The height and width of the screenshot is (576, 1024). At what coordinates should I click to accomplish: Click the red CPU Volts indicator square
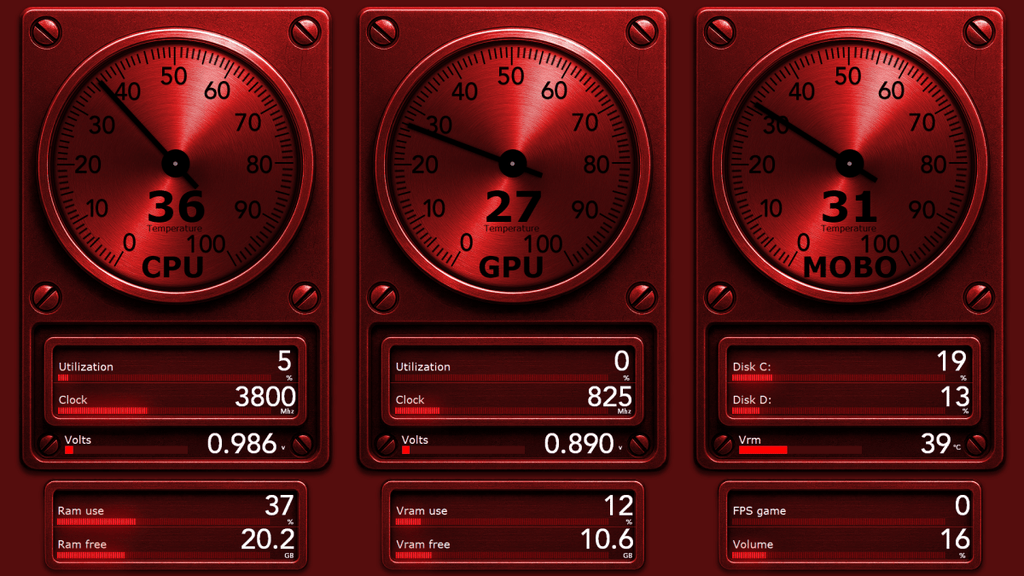pos(69,450)
